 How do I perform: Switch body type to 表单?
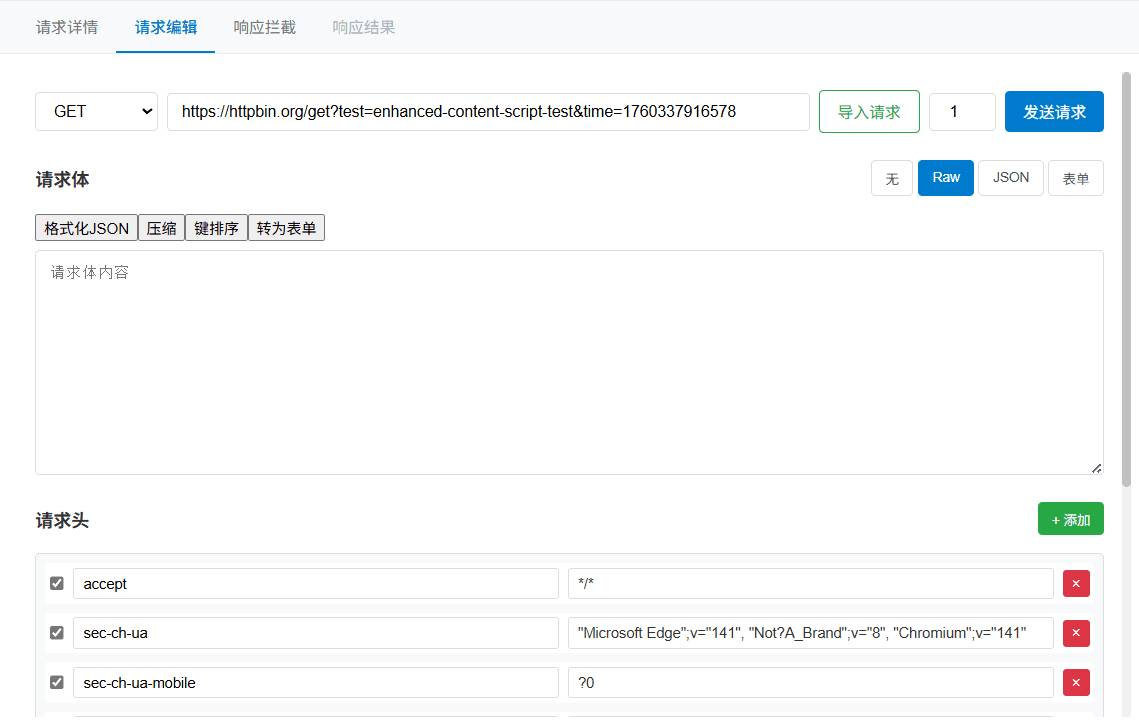click(x=1075, y=179)
